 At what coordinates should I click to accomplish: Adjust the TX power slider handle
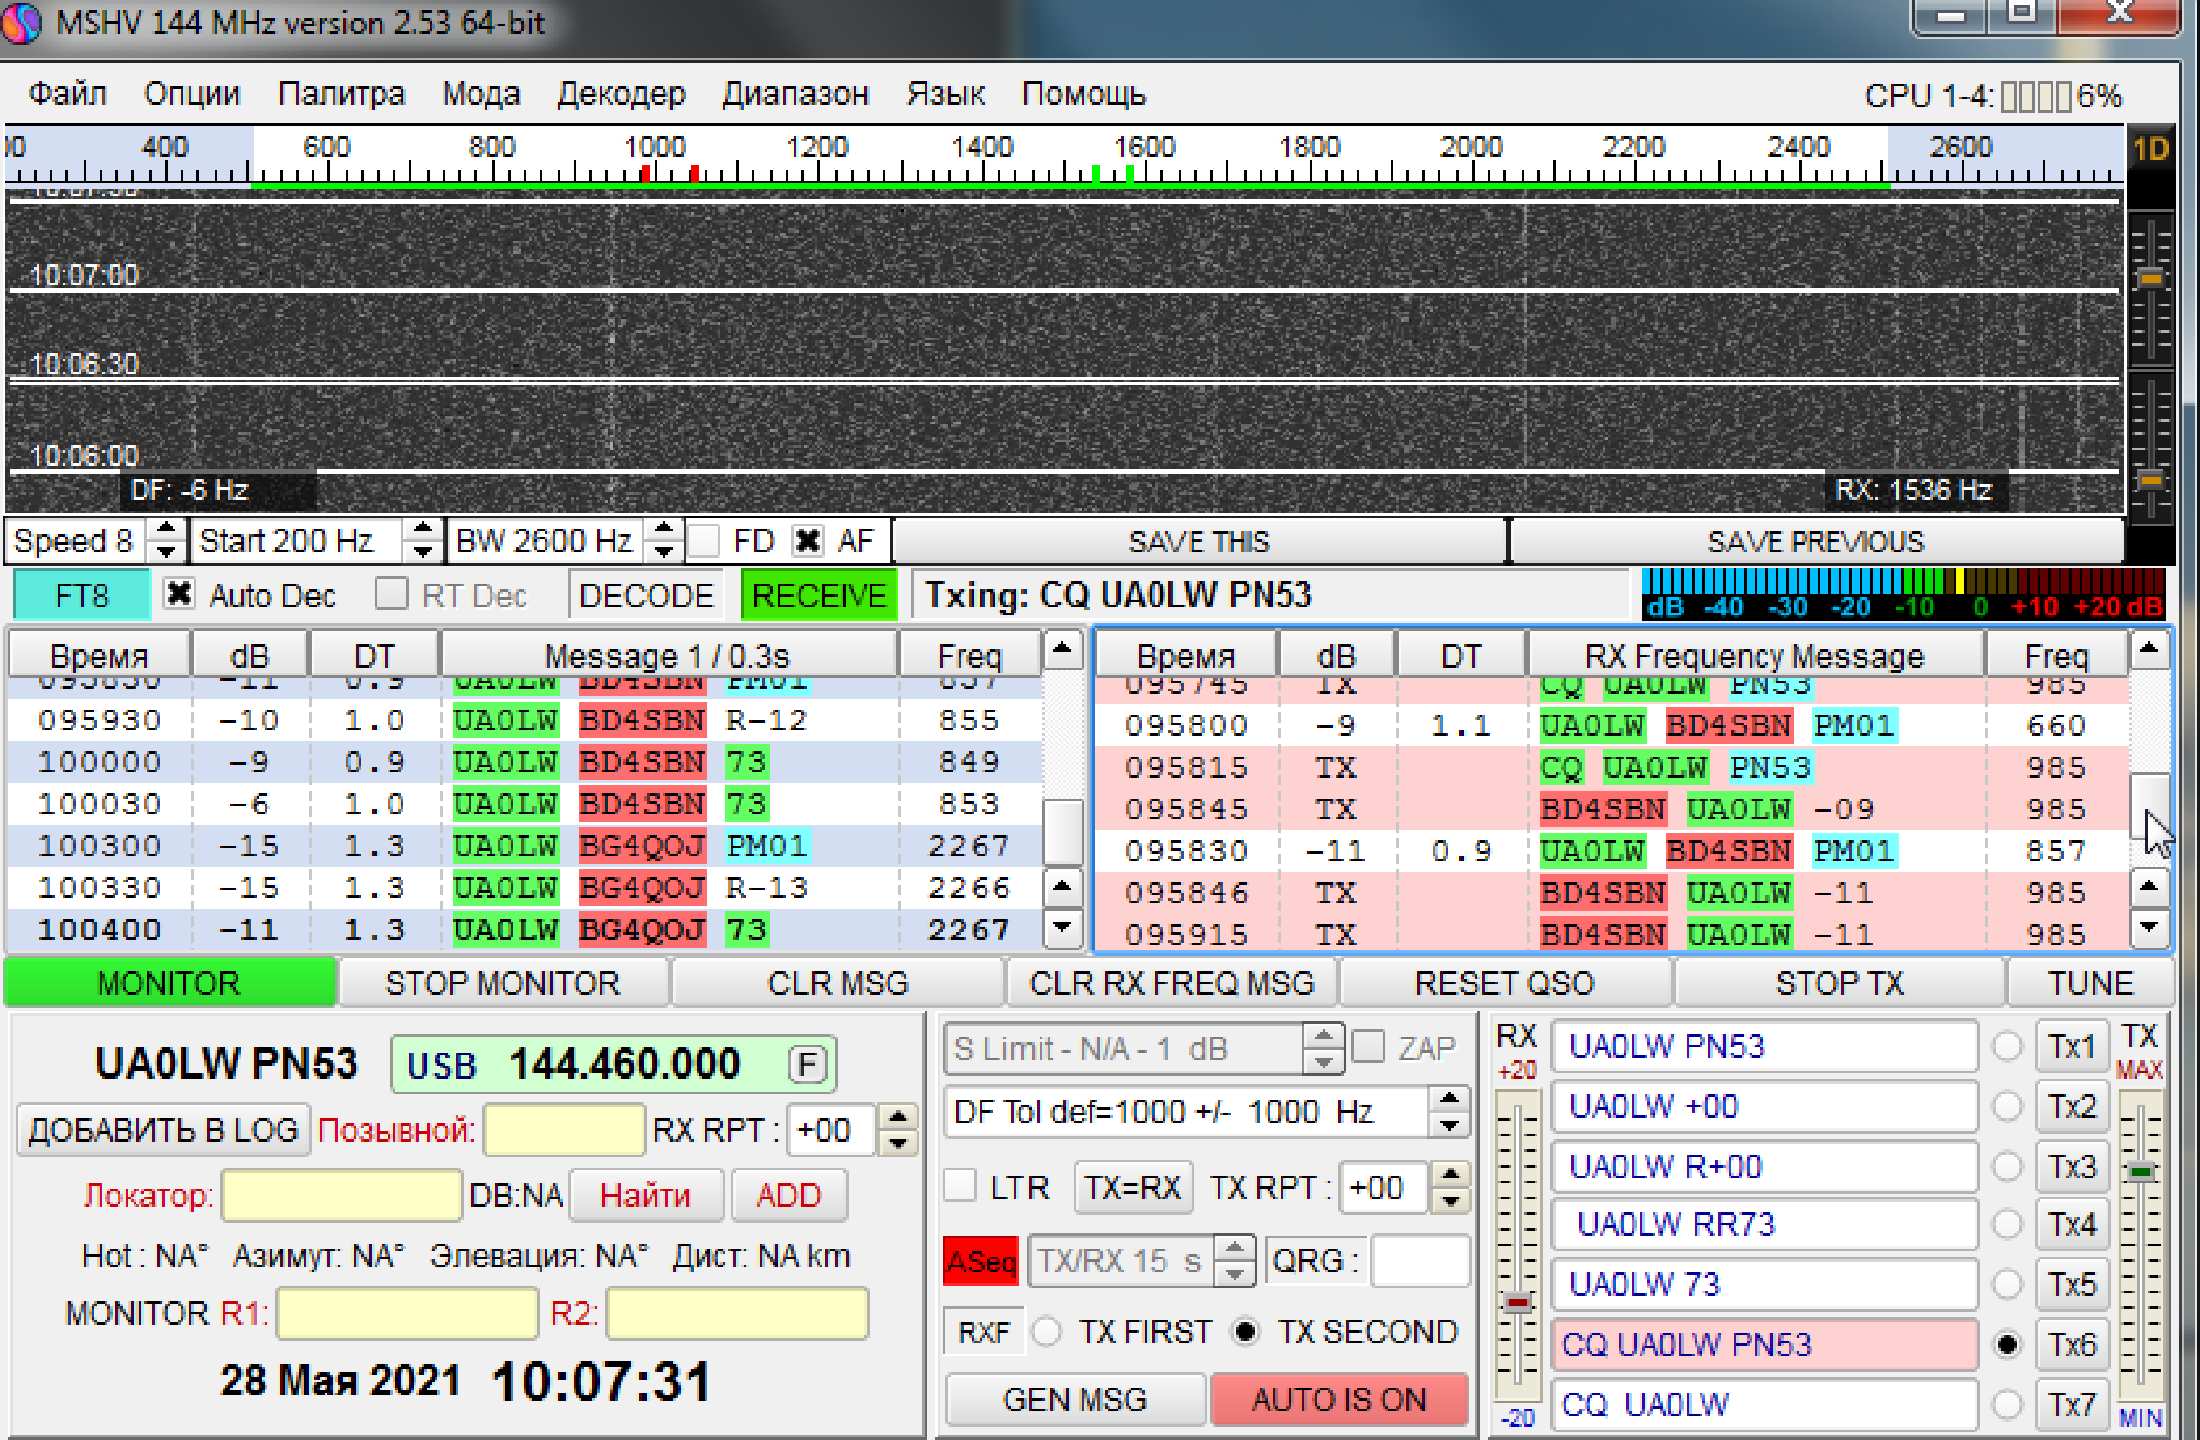pos(2140,1170)
